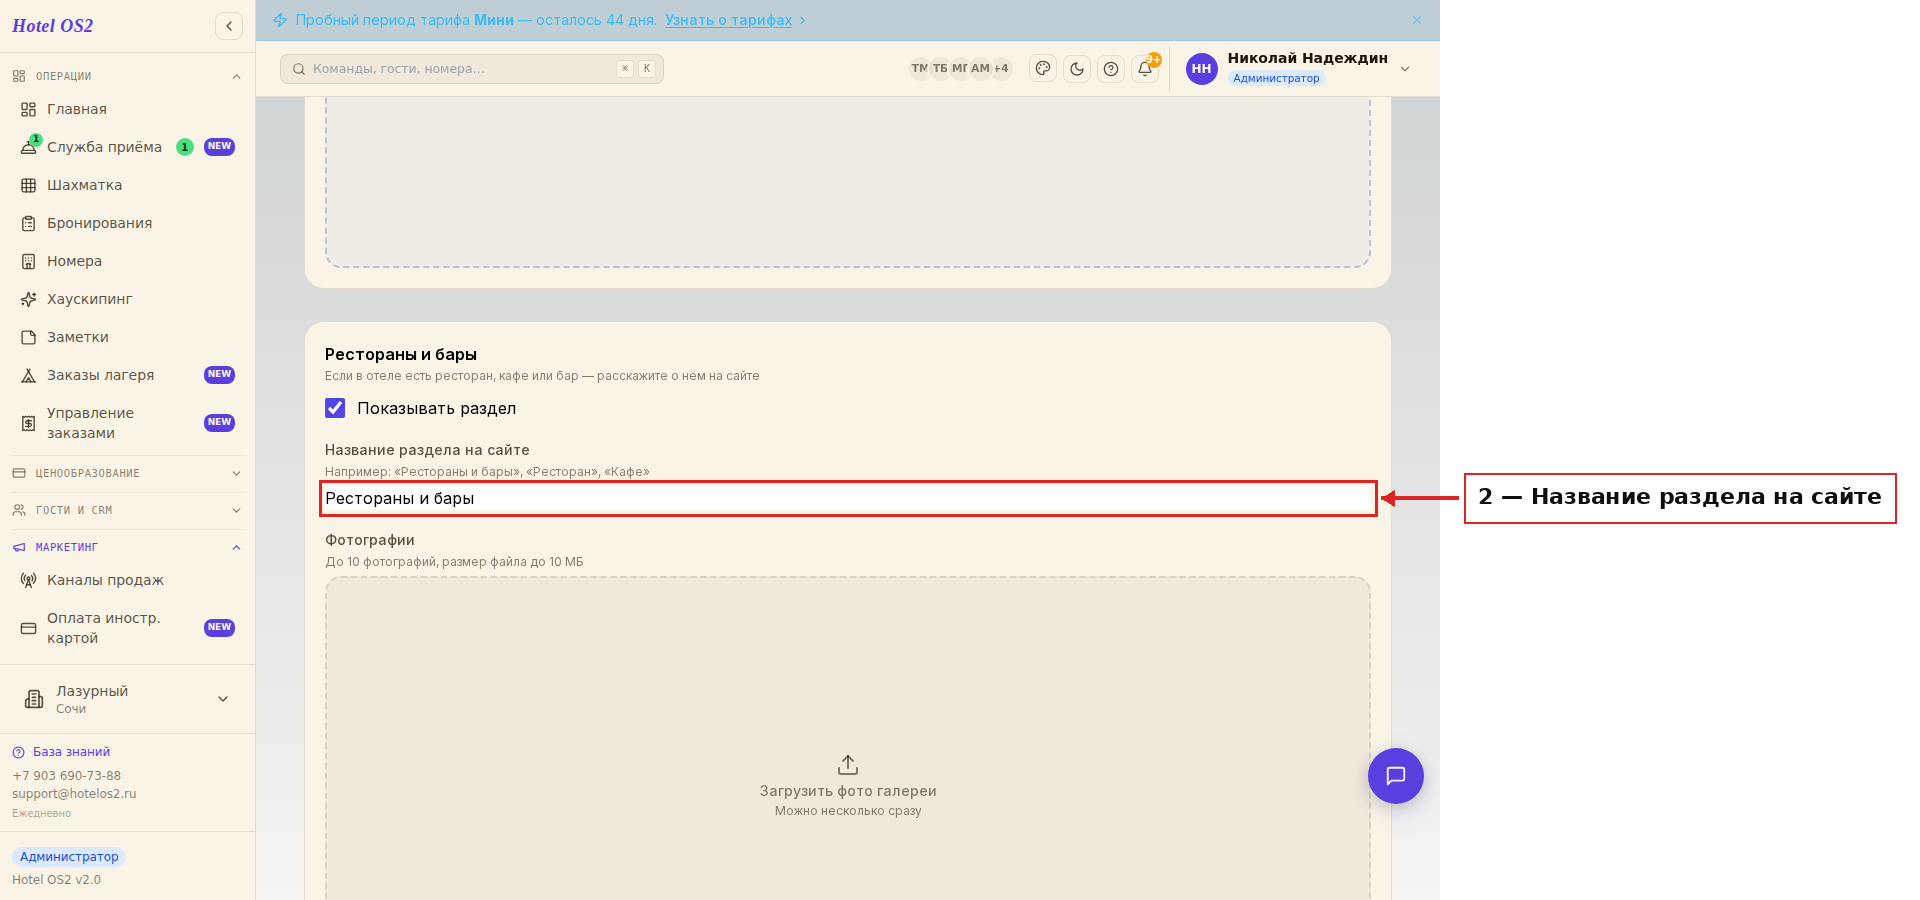Close the trial period banner
Screen dimensions: 1920x900
click(1417, 20)
